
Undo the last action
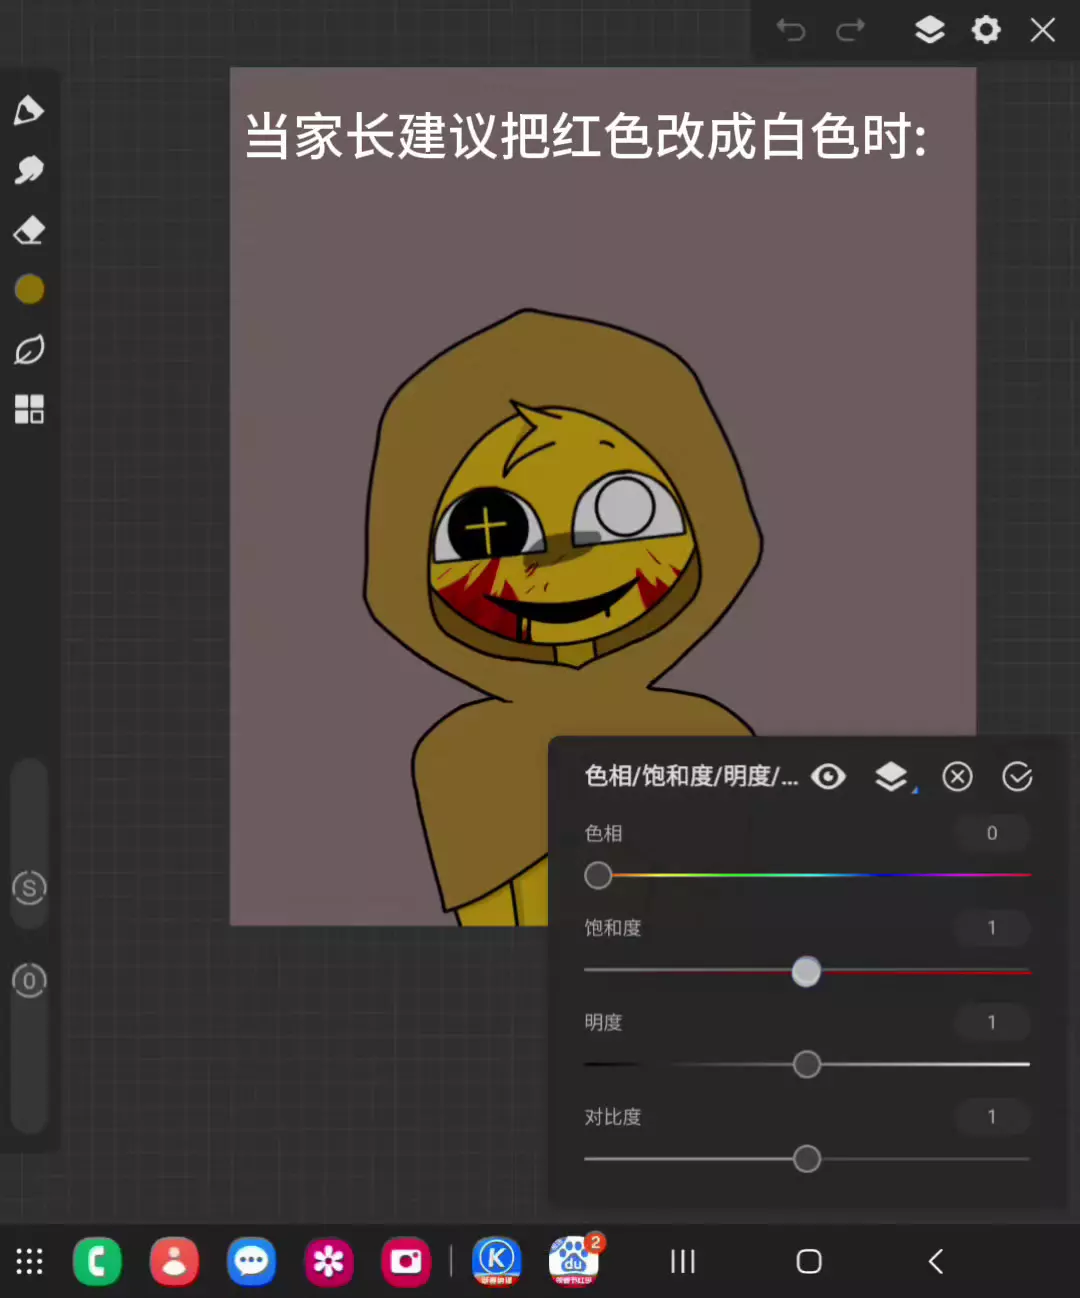click(791, 31)
